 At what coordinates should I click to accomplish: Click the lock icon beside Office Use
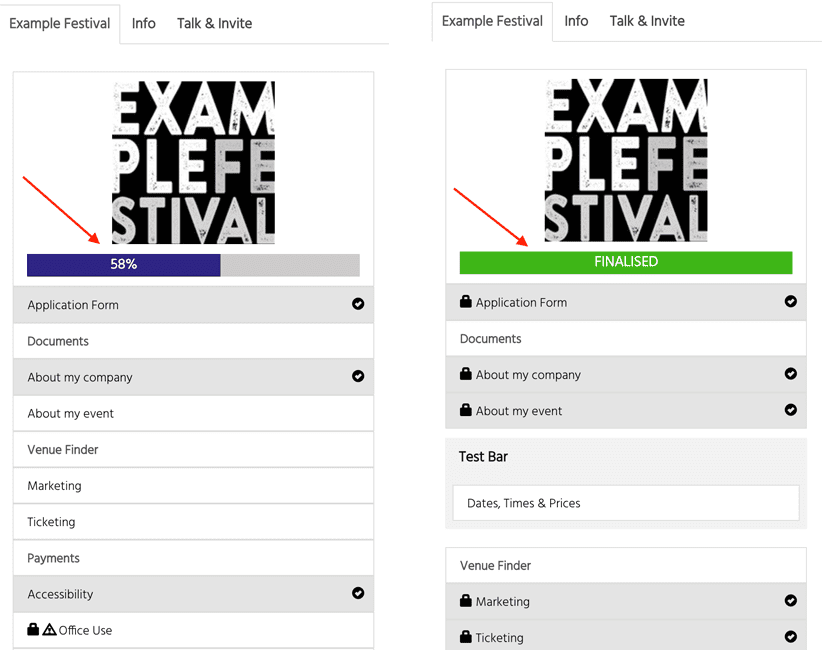tap(33, 629)
